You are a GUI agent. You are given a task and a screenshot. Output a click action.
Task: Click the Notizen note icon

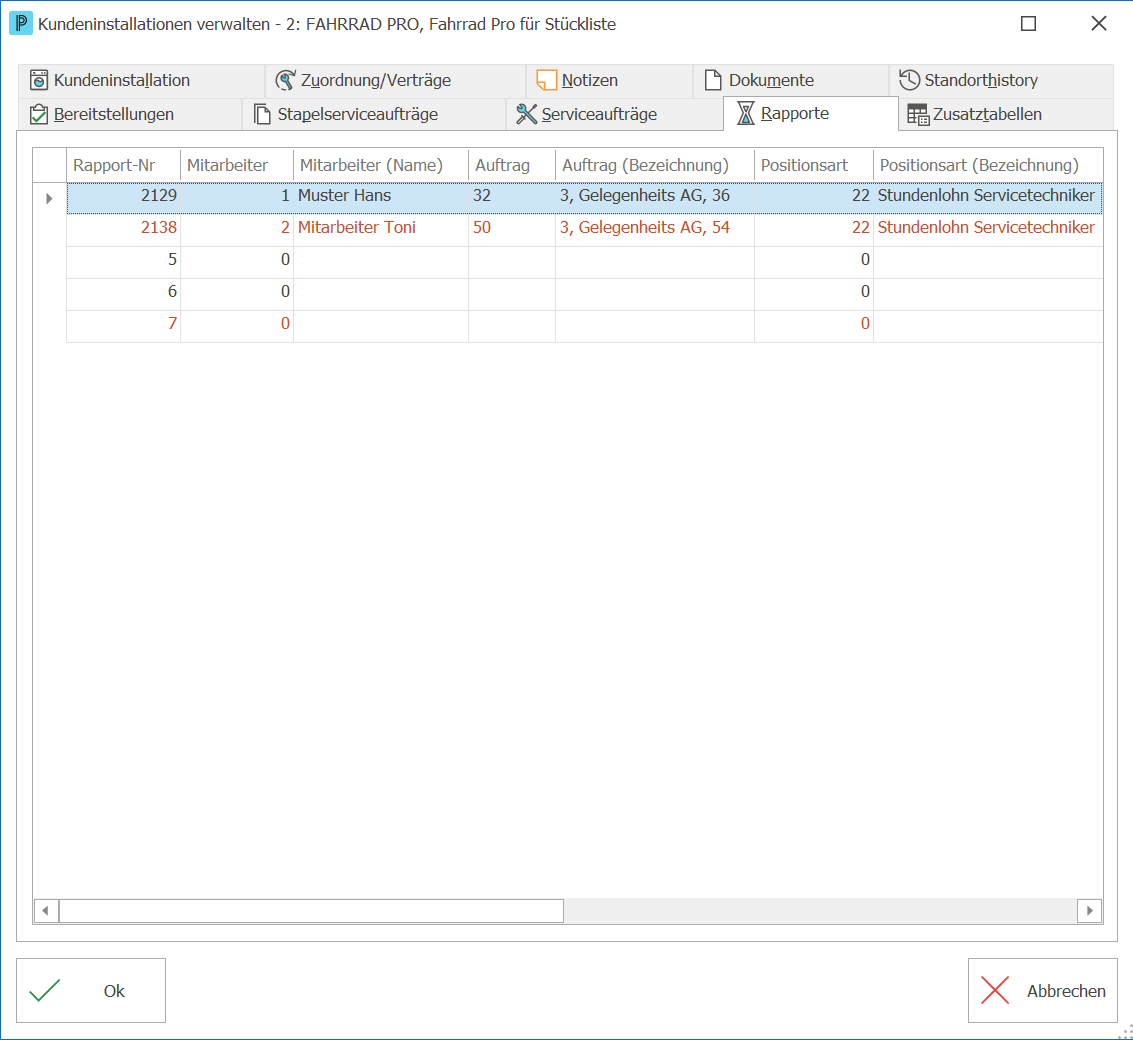pos(546,80)
